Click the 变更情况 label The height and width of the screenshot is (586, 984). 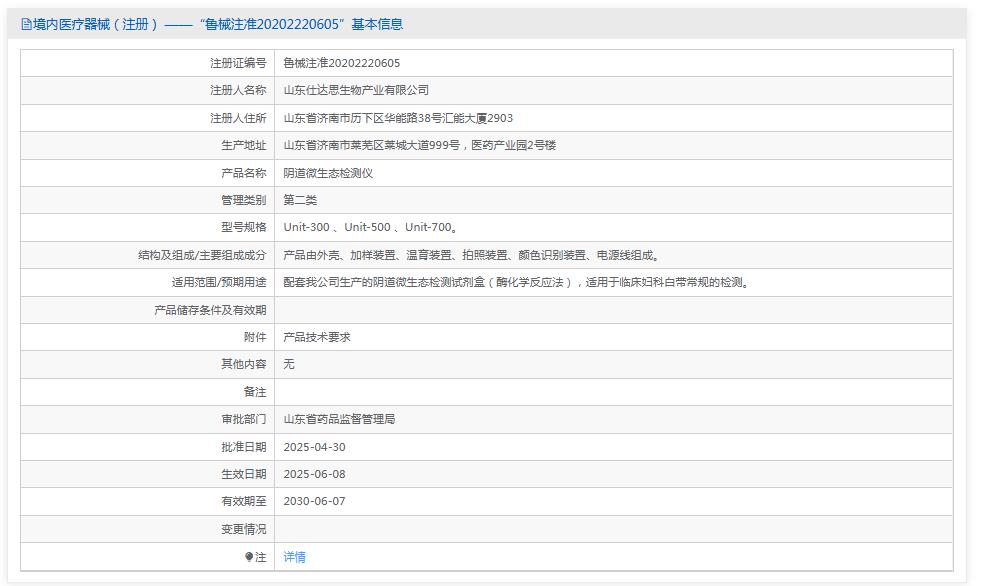[243, 529]
